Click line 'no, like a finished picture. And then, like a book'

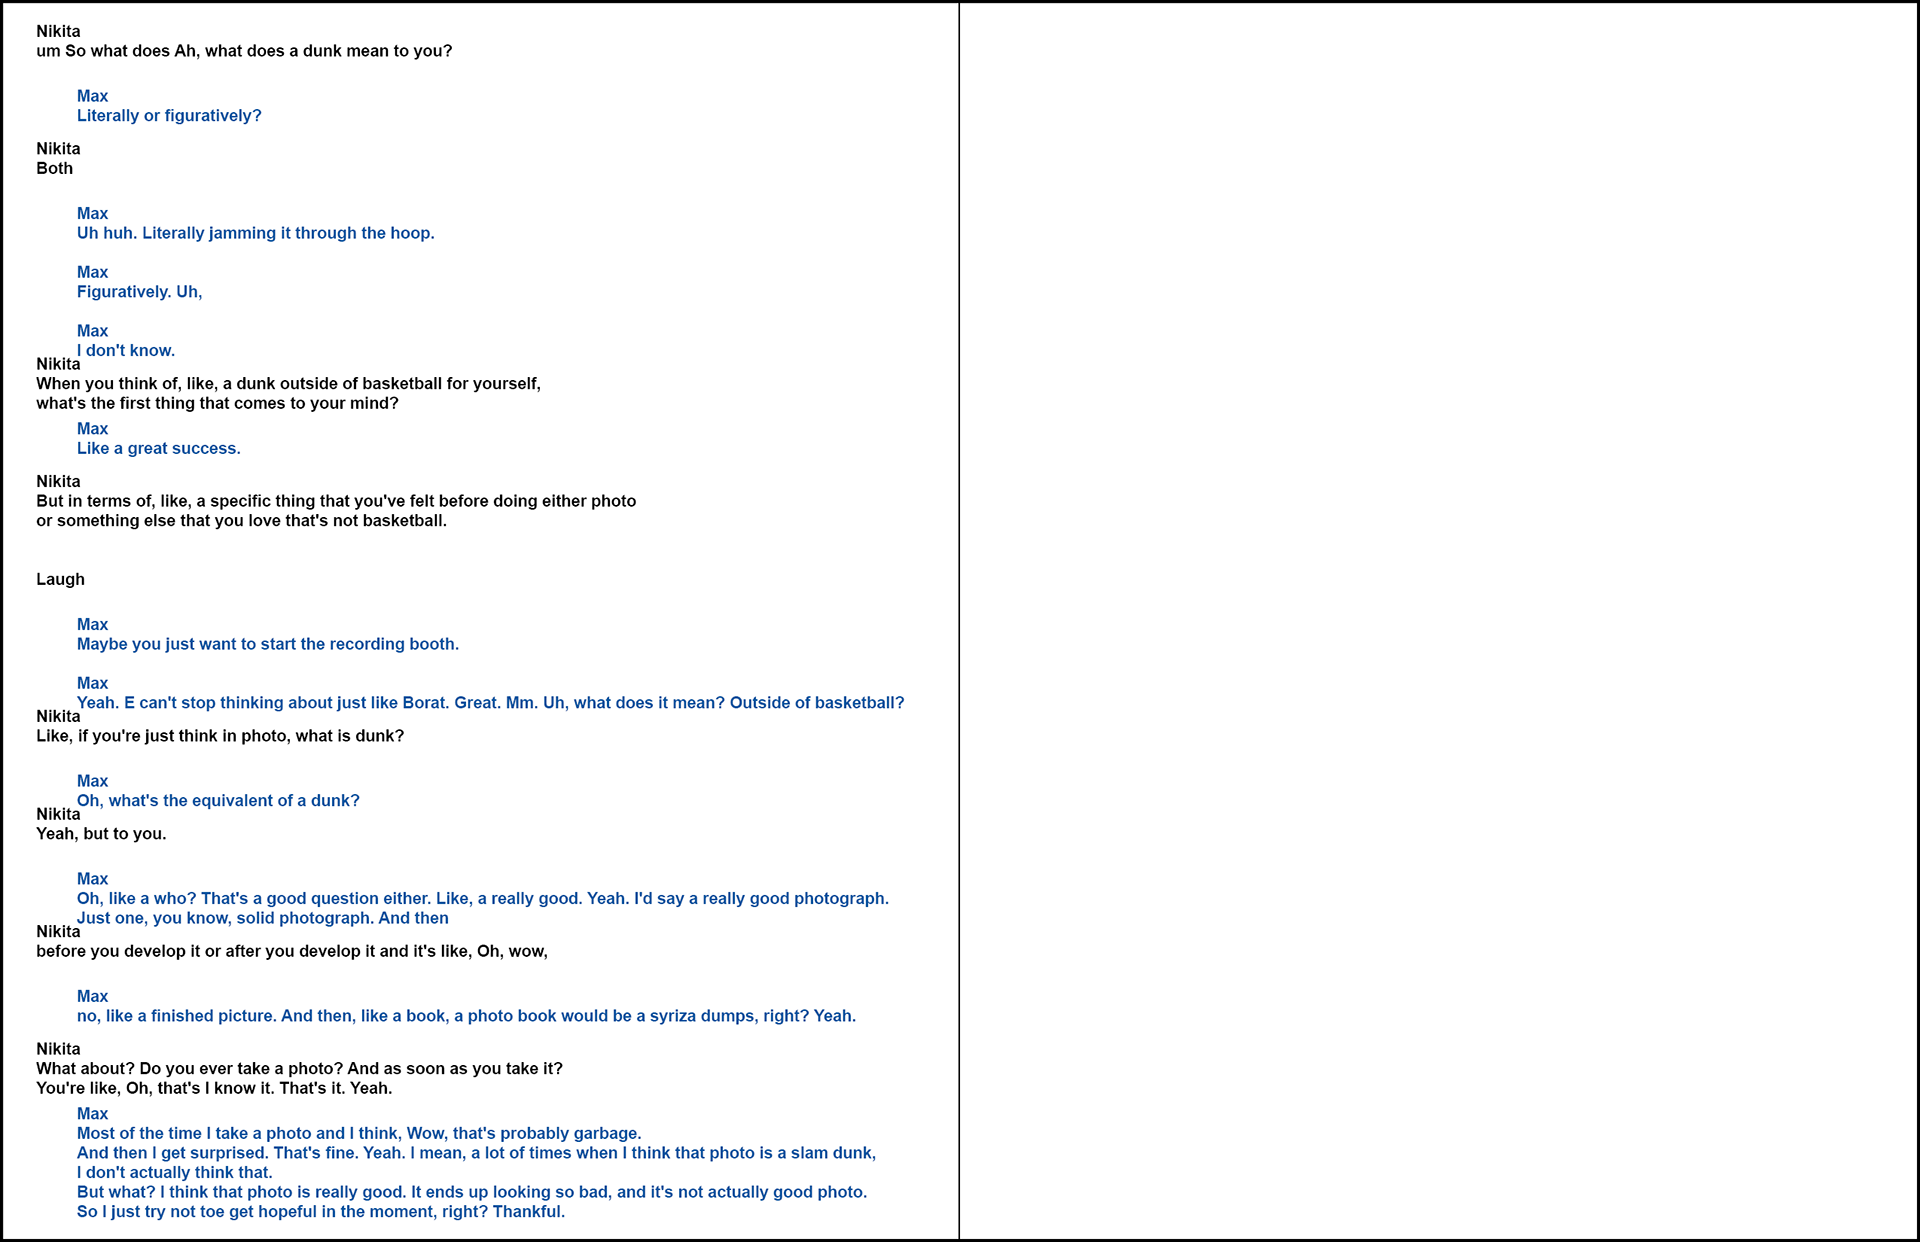[x=466, y=1016]
